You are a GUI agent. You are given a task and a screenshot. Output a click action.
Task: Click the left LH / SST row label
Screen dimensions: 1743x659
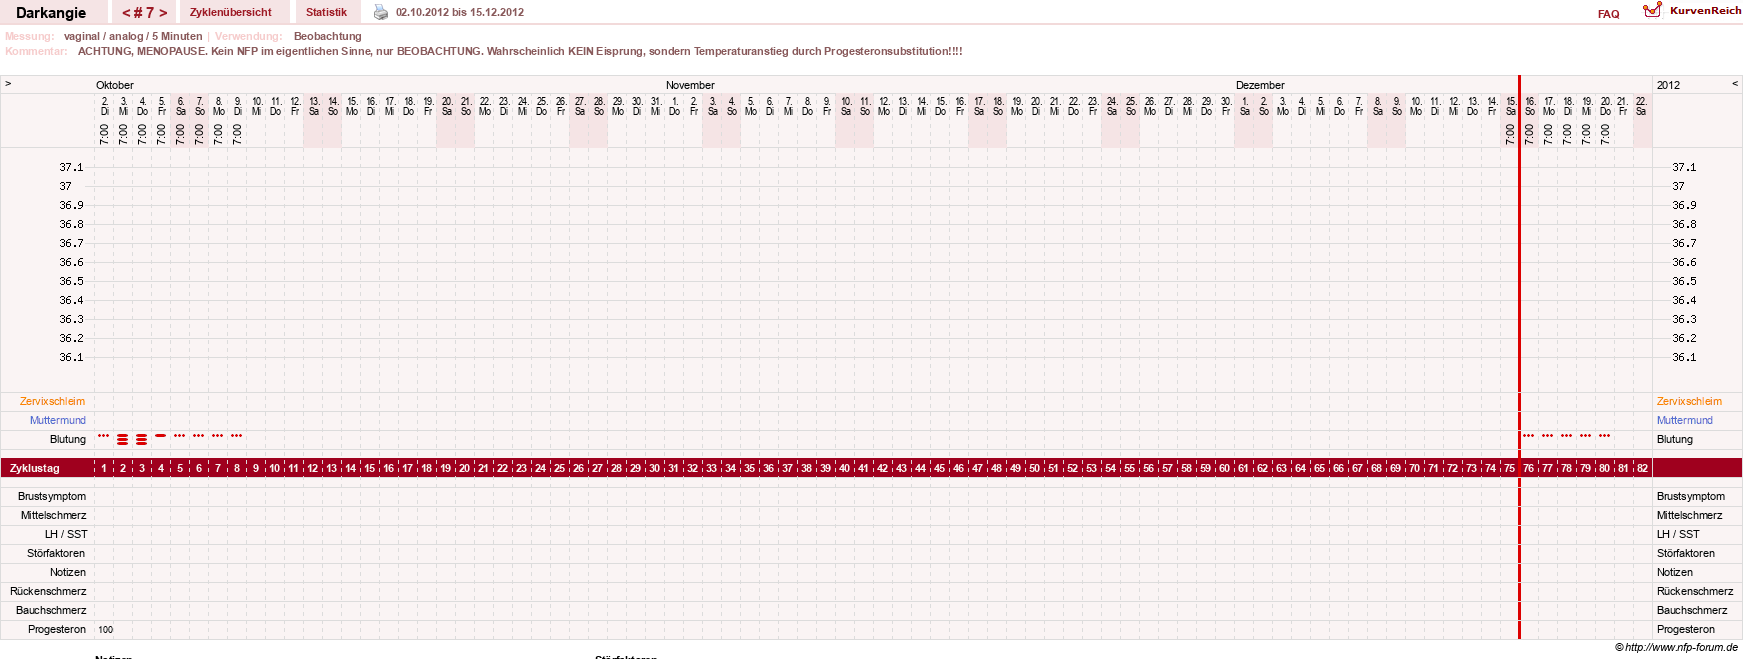[66, 534]
